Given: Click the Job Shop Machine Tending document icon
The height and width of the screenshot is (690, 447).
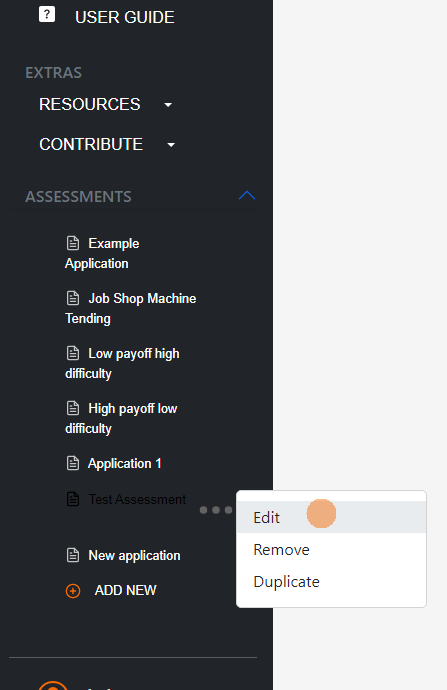Looking at the screenshot, I should tap(73, 298).
